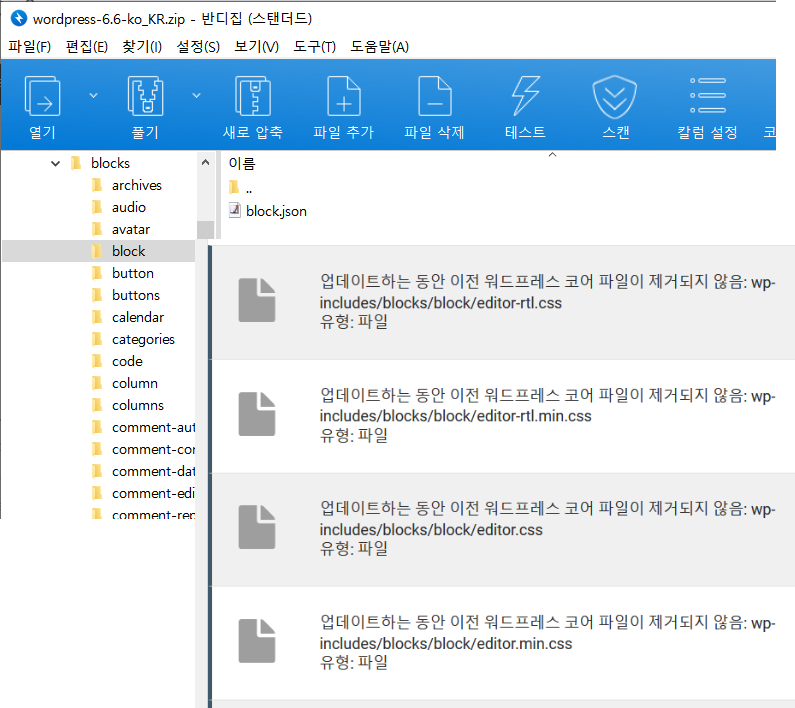795x708 pixels.
Task: Click the code folder icon
Action: (97, 362)
